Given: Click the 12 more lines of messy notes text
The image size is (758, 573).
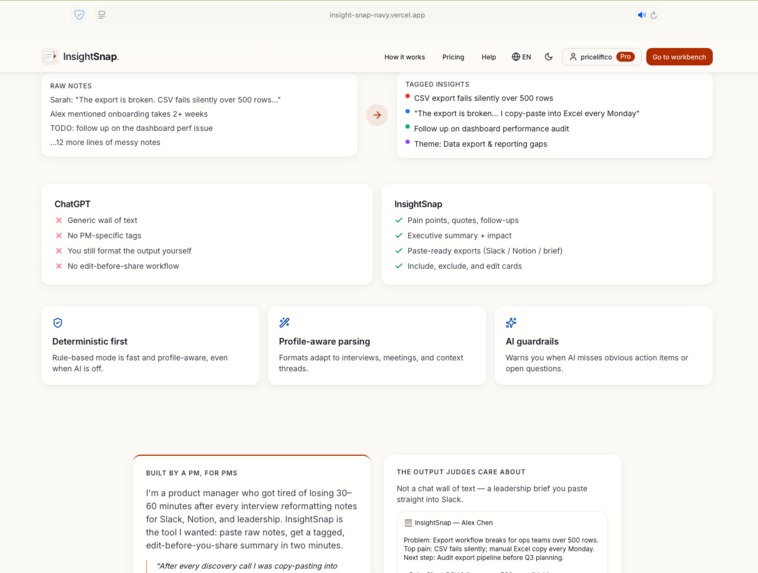Looking at the screenshot, I should [105, 142].
